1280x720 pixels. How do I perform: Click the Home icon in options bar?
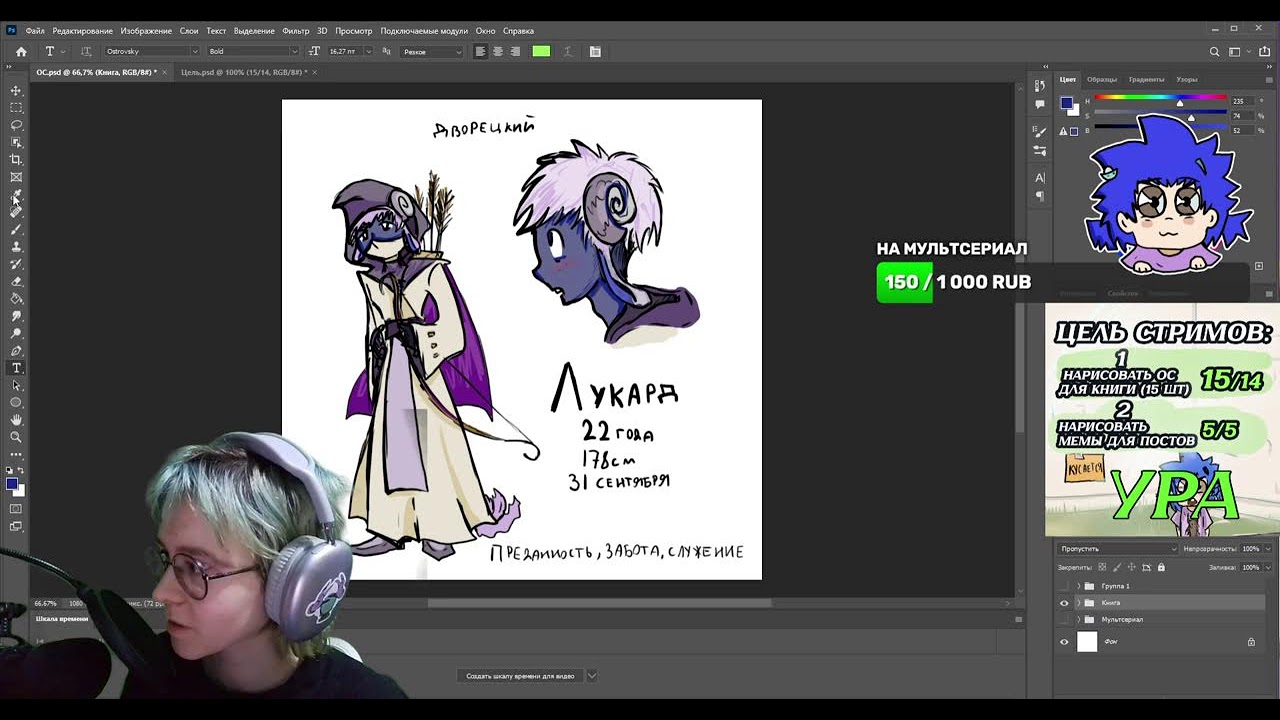click(x=21, y=51)
